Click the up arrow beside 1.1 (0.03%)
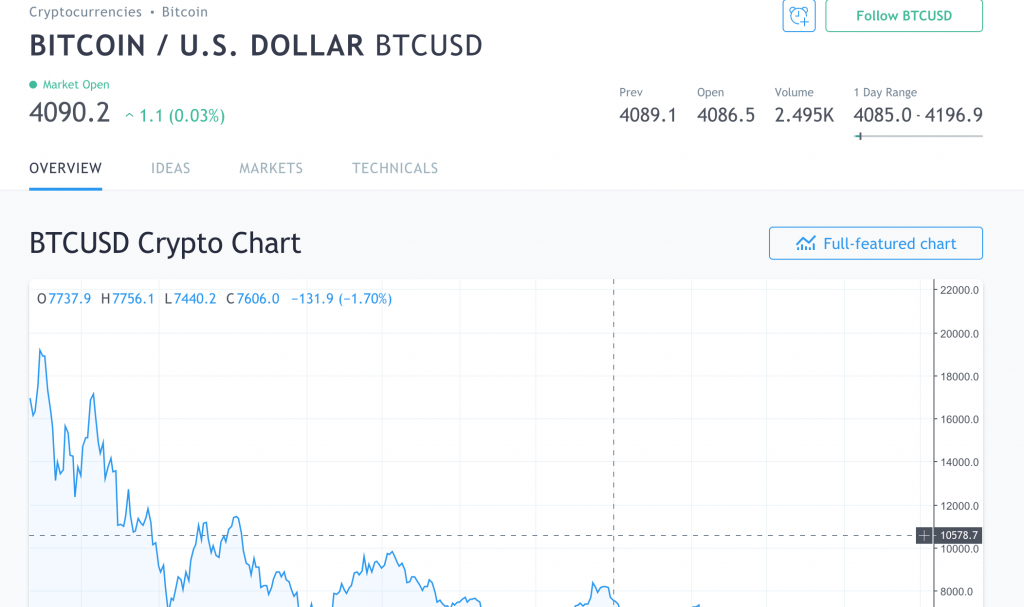The width and height of the screenshot is (1024, 607). point(129,116)
